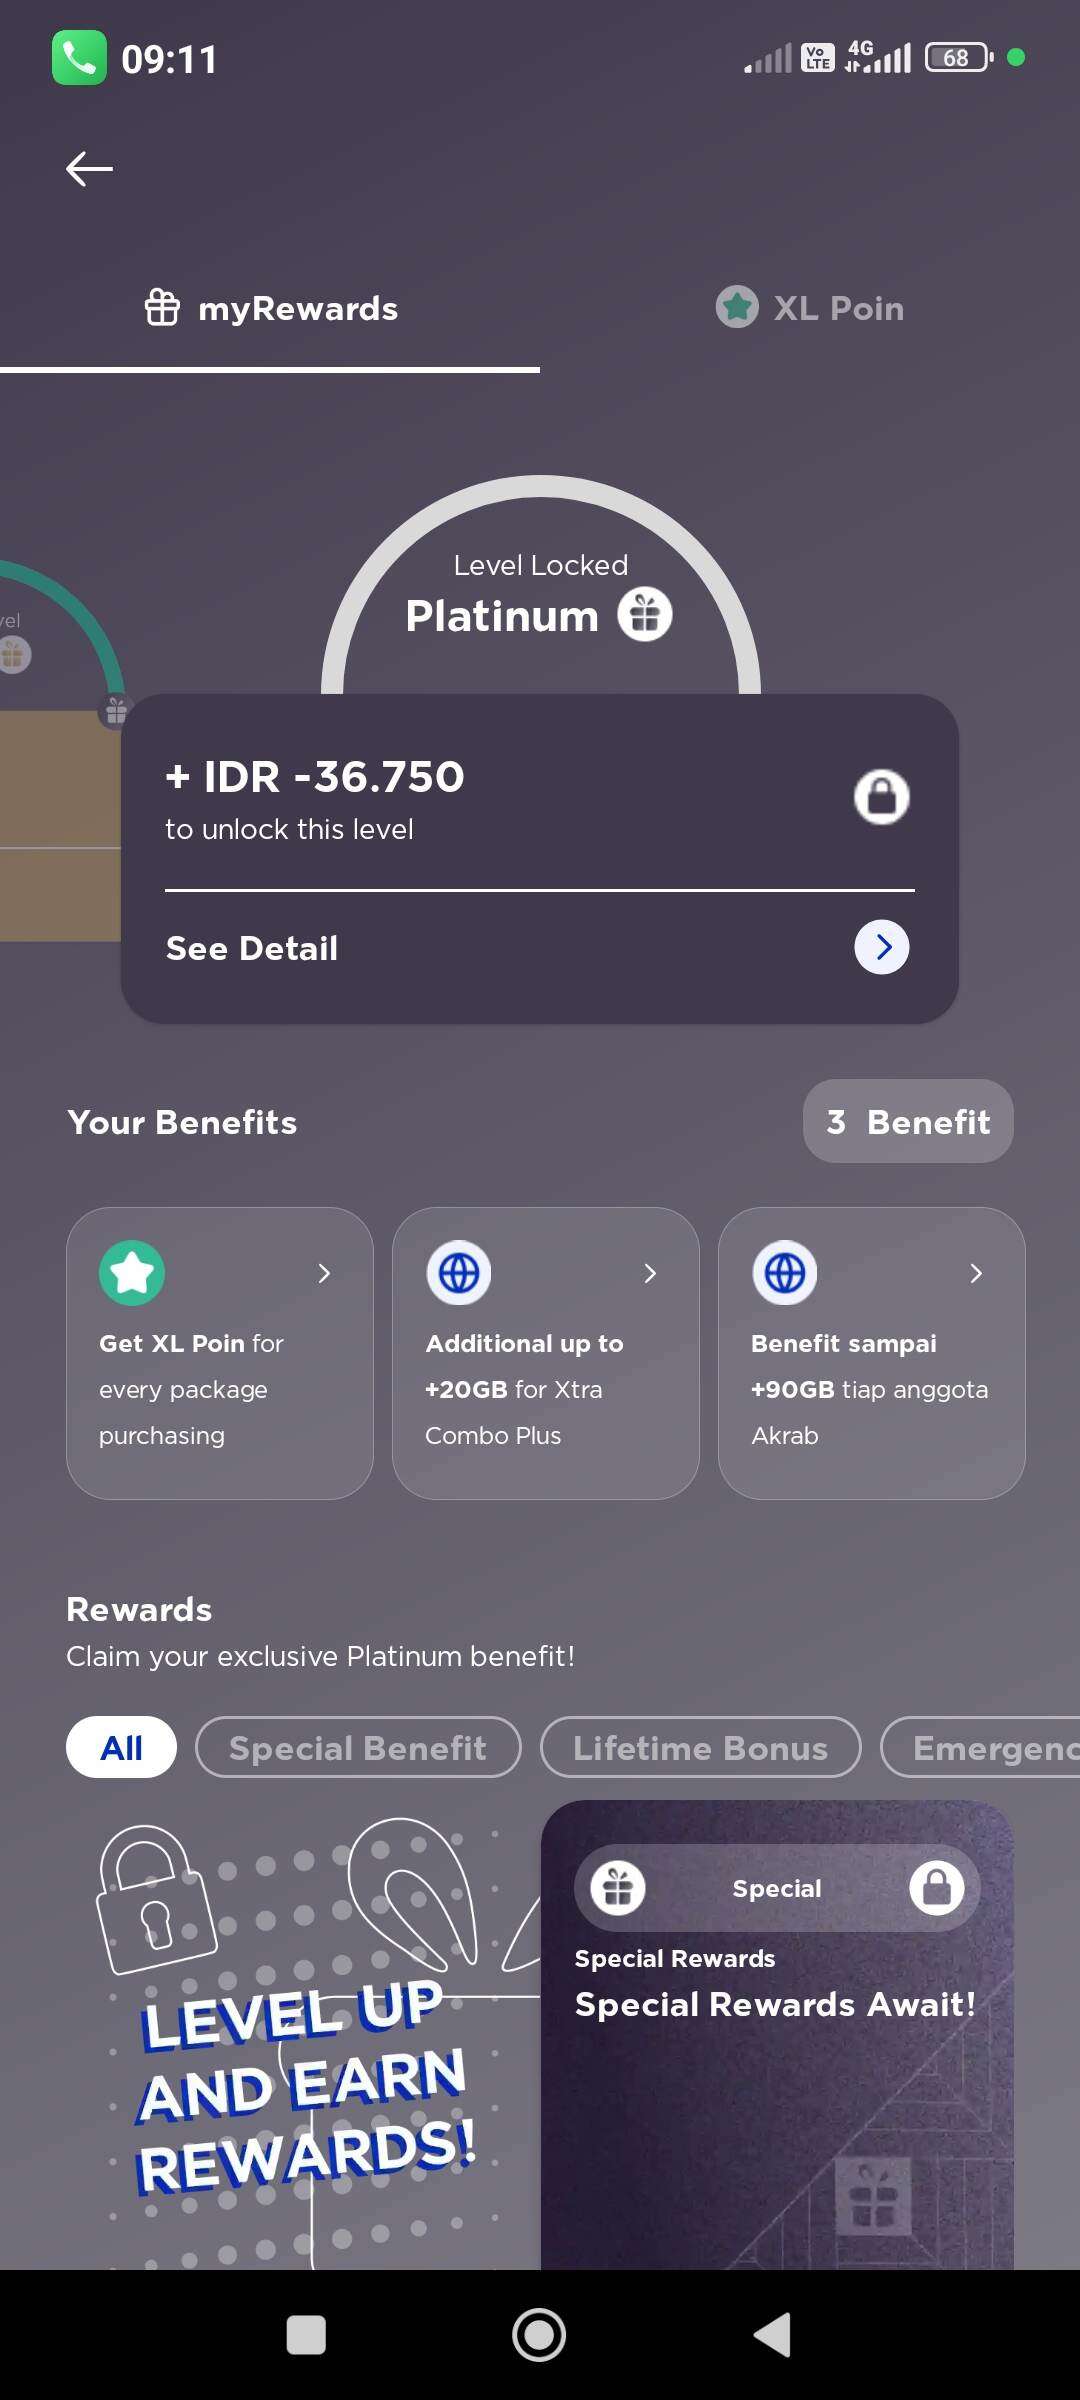Expand Benefit sampai +90GB chevron
1080x2400 pixels.
coord(976,1273)
